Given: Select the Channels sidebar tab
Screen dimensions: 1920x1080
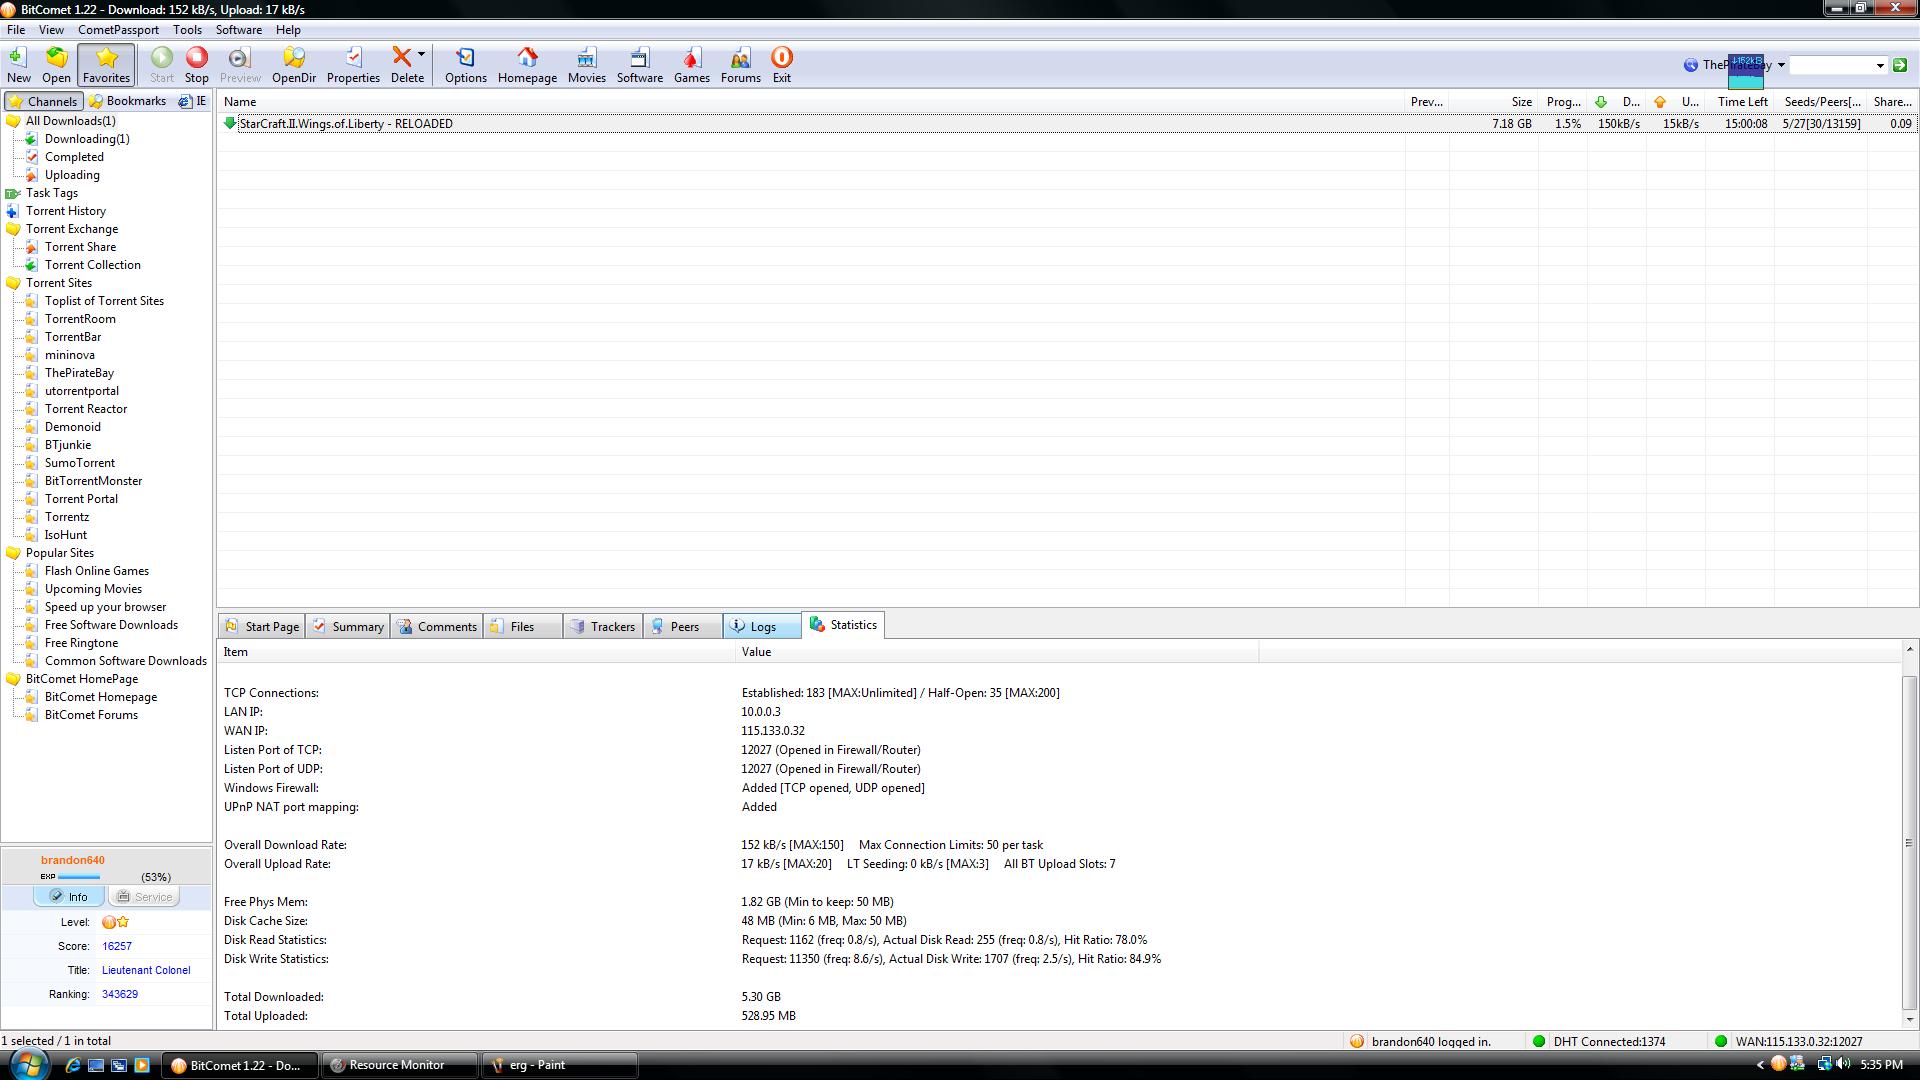Looking at the screenshot, I should point(43,101).
